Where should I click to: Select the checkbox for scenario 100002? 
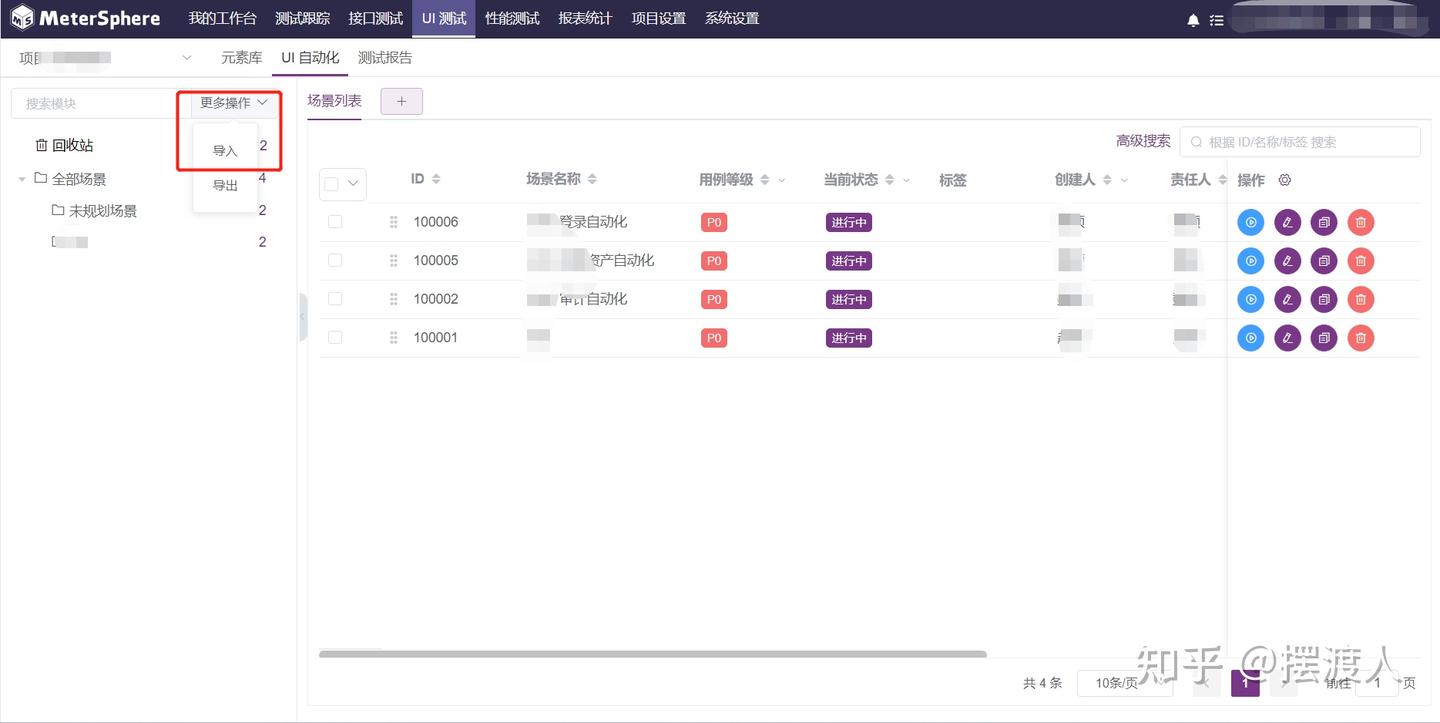pos(335,299)
